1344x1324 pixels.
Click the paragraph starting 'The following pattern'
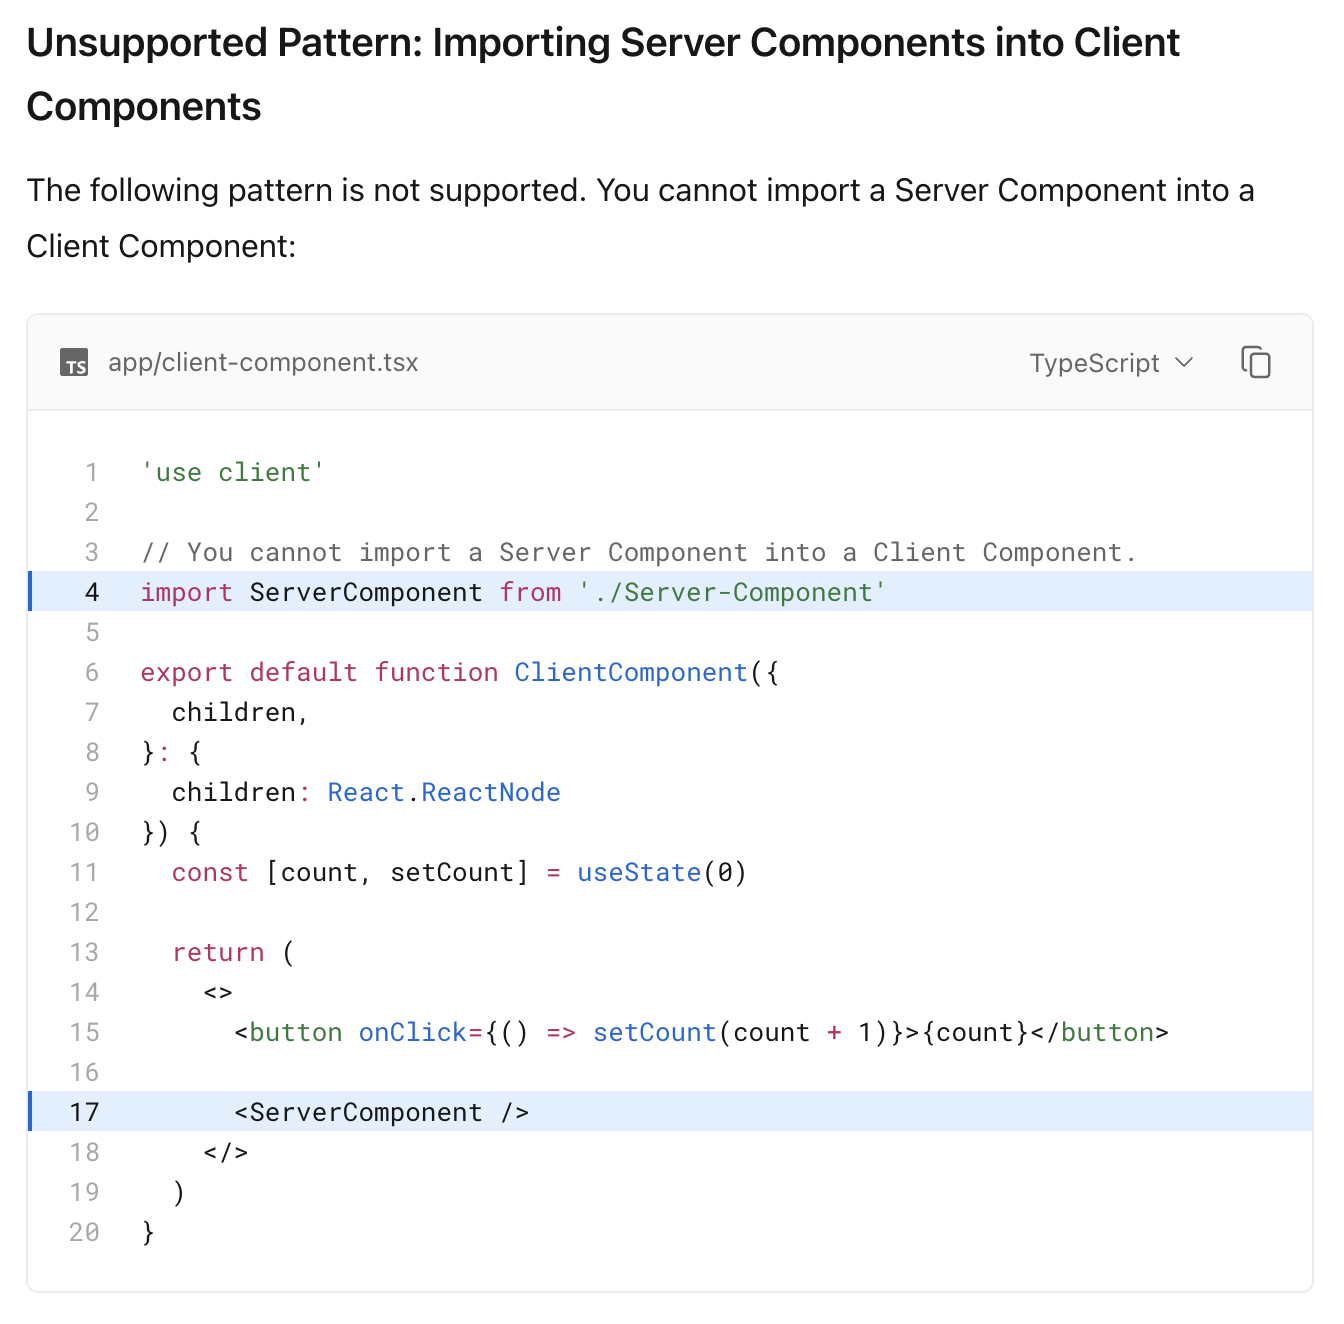[x=640, y=218]
